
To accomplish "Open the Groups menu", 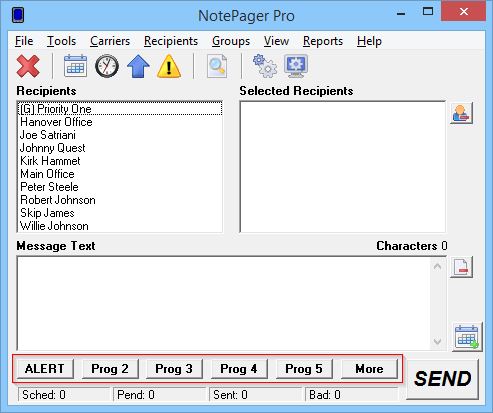I will coord(231,41).
